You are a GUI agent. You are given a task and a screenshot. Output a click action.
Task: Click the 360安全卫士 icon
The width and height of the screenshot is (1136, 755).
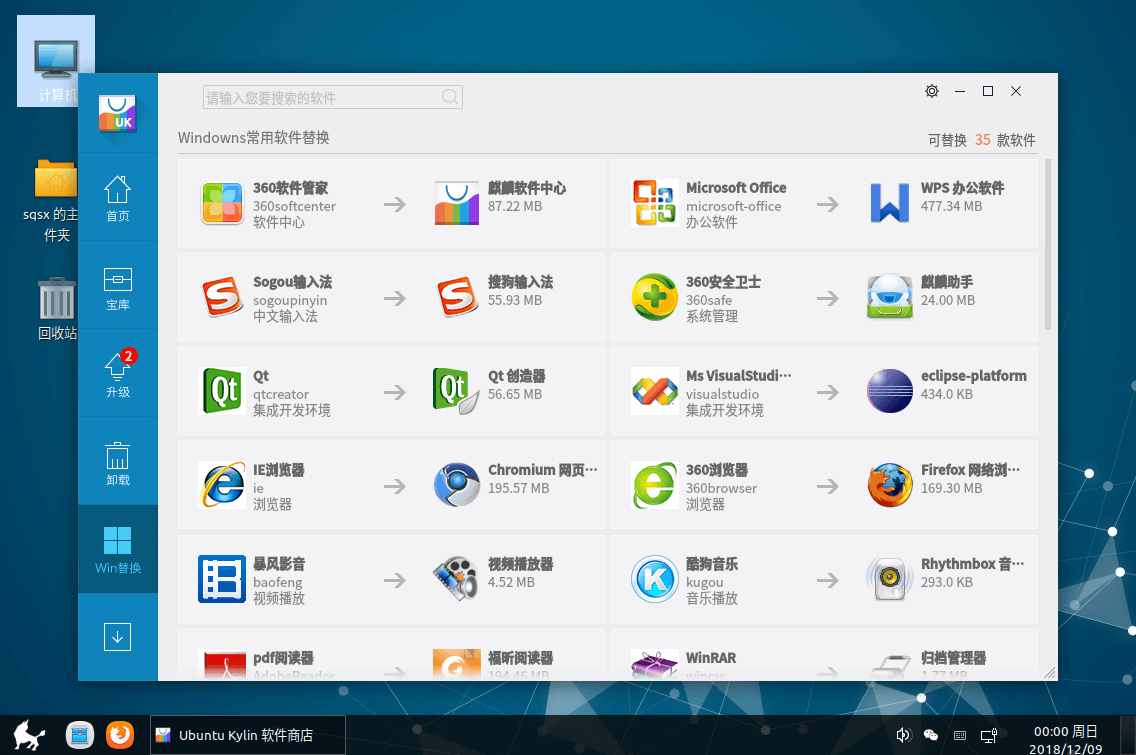pyautogui.click(x=654, y=297)
